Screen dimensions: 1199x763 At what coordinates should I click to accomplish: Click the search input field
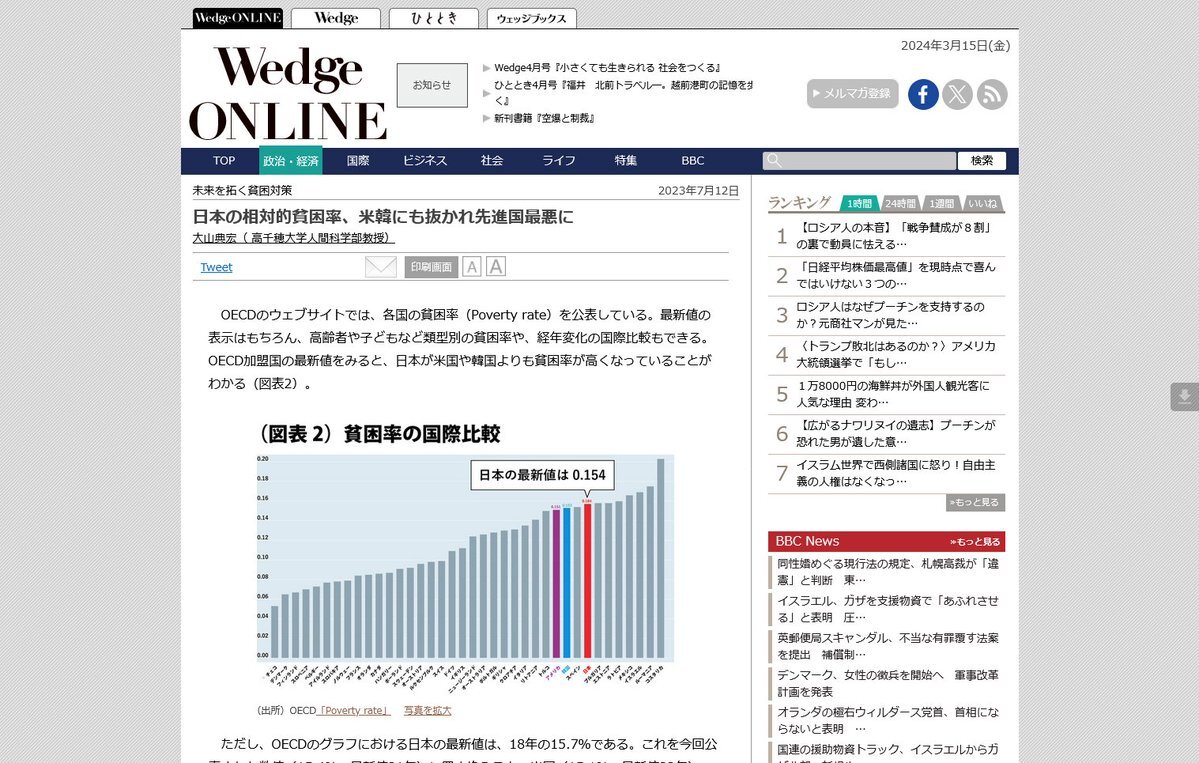(859, 161)
